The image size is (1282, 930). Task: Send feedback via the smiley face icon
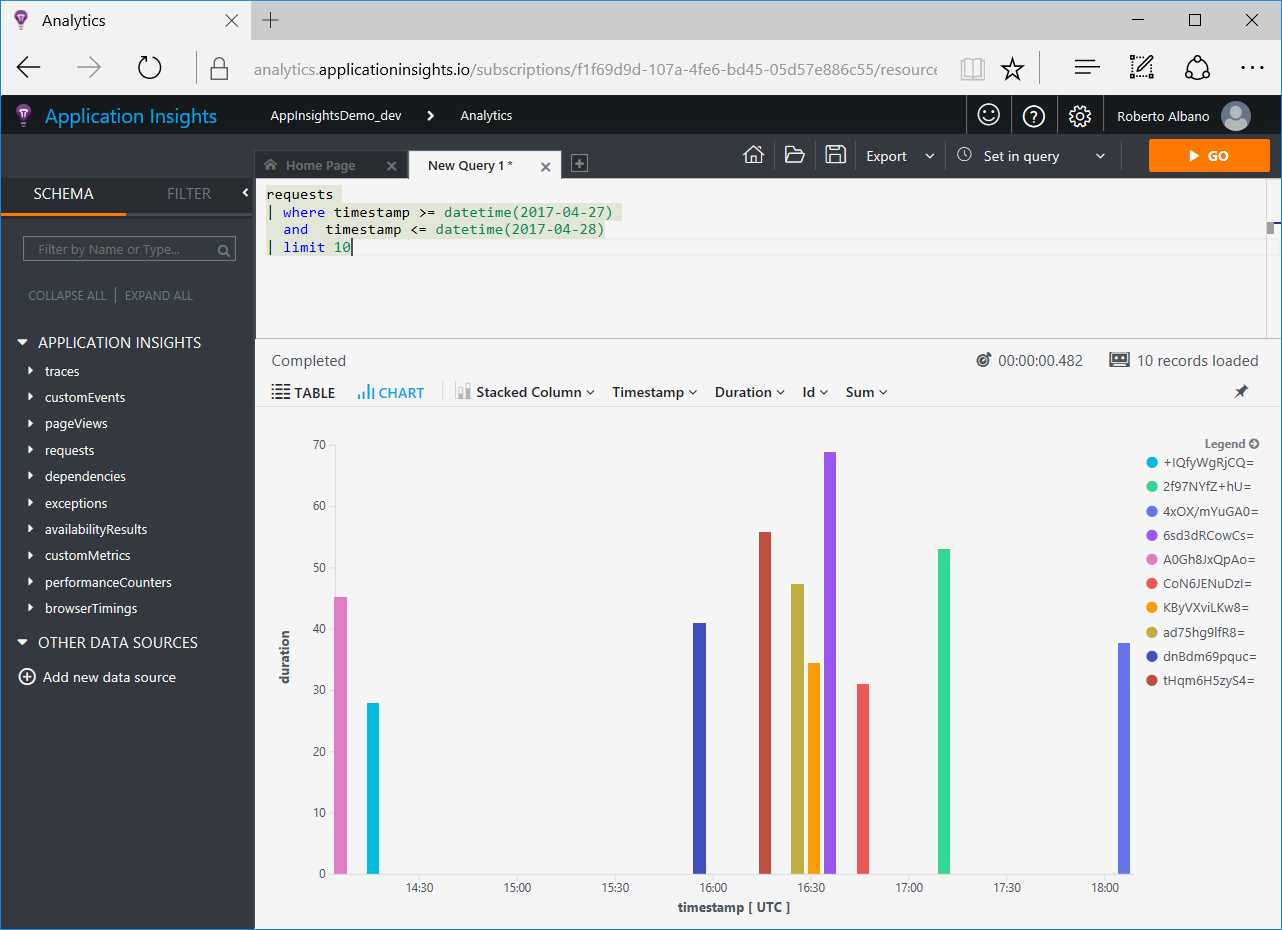click(989, 116)
